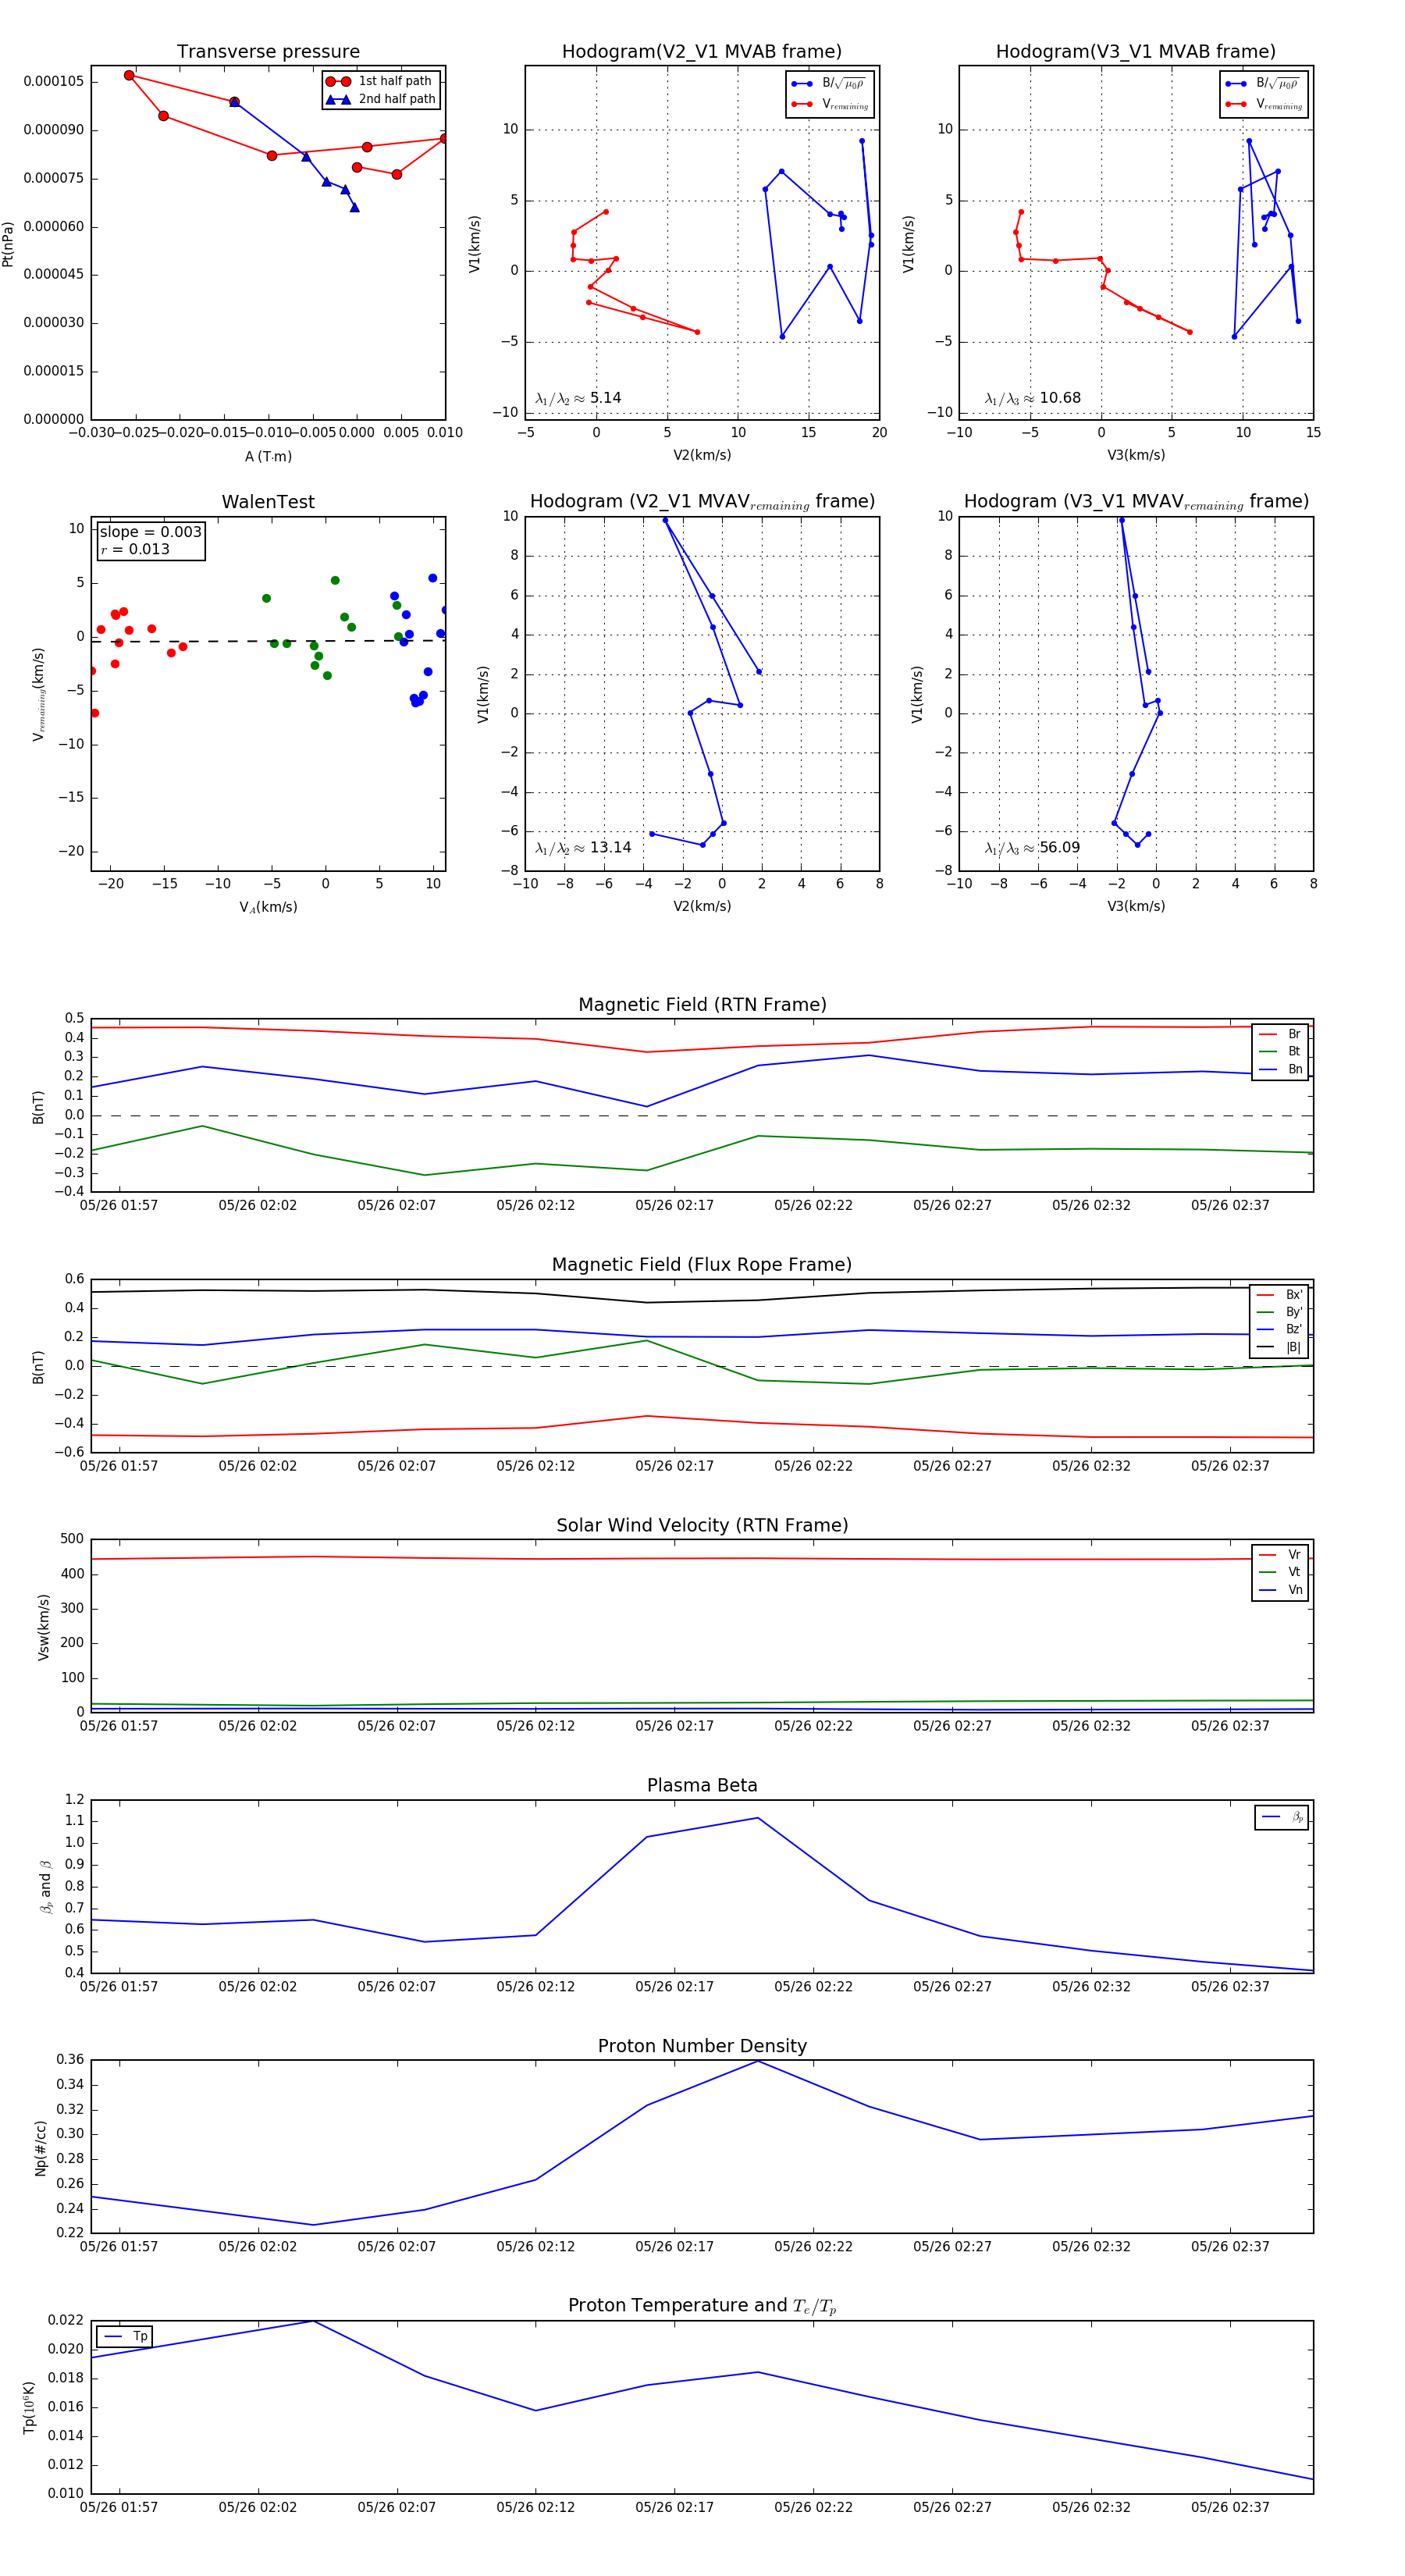
Task: Click the eigenvalue ratio annotation reading 5.14
Action: (578, 398)
